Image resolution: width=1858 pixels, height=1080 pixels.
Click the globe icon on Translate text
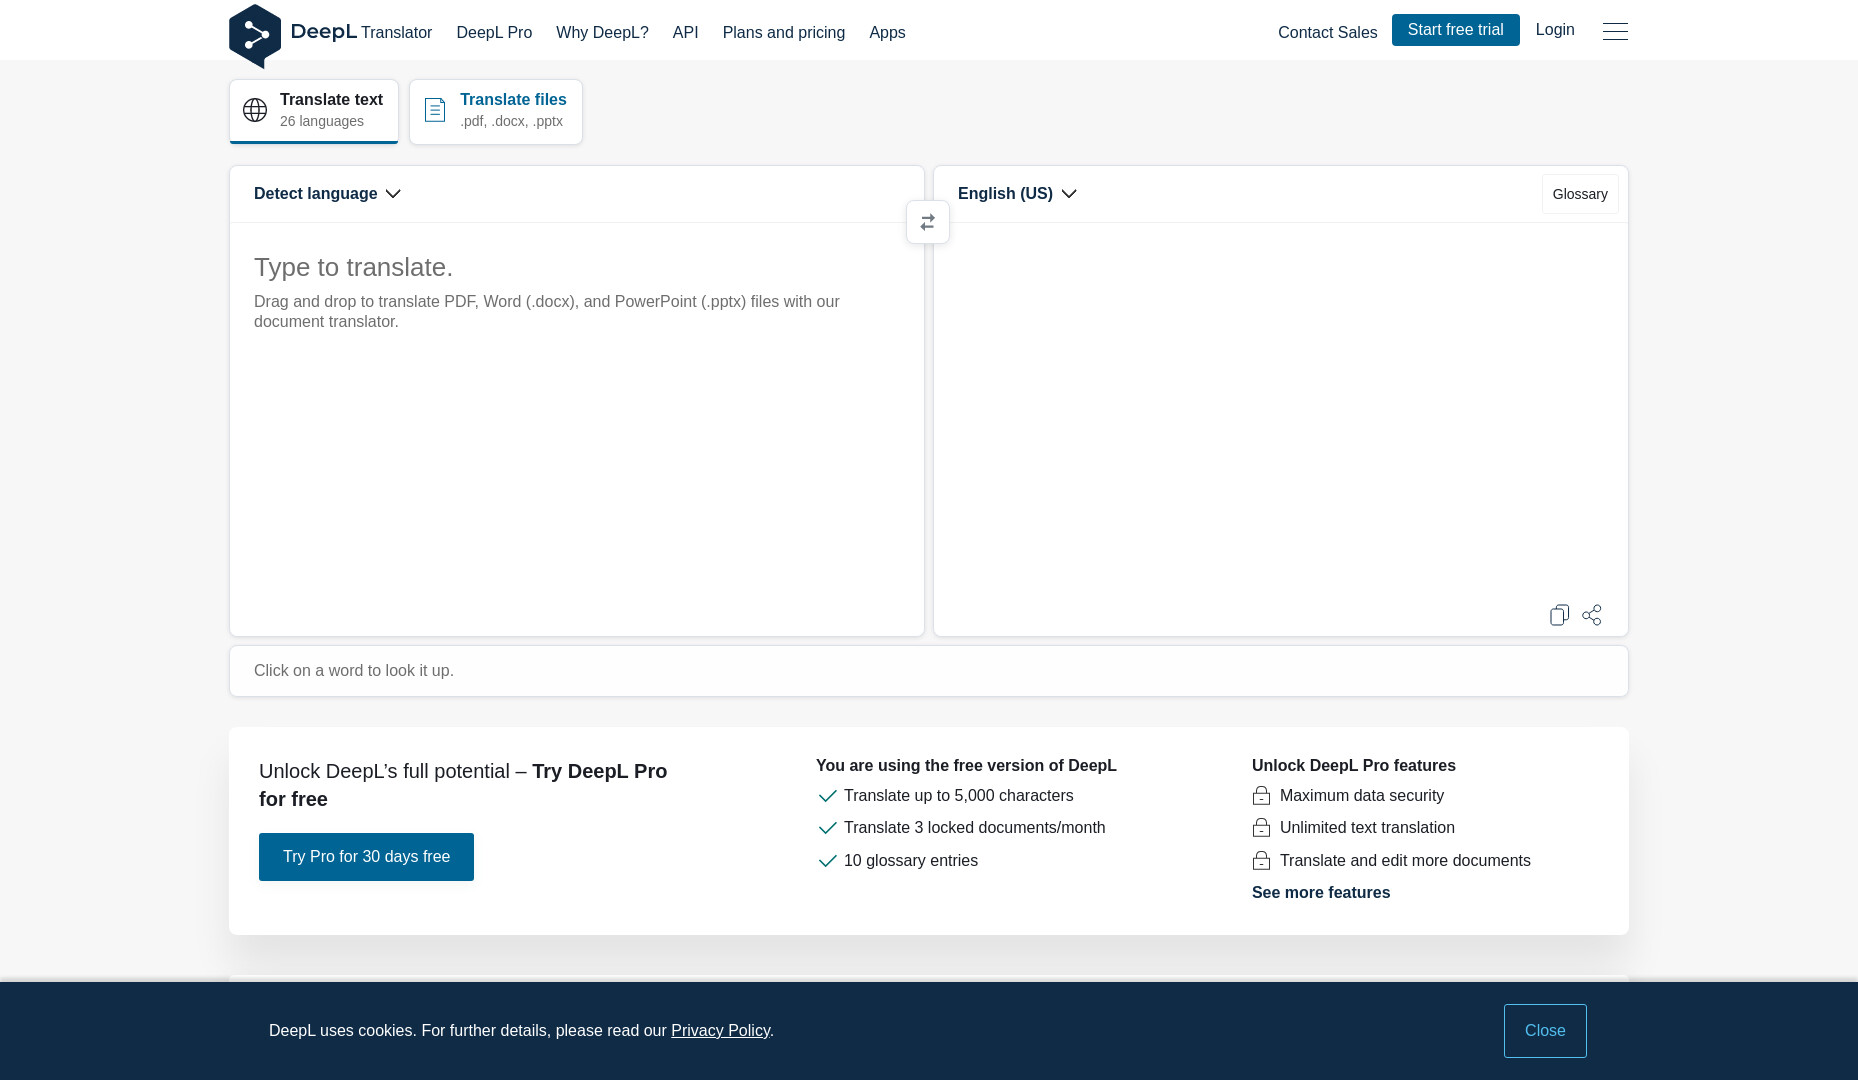click(255, 110)
